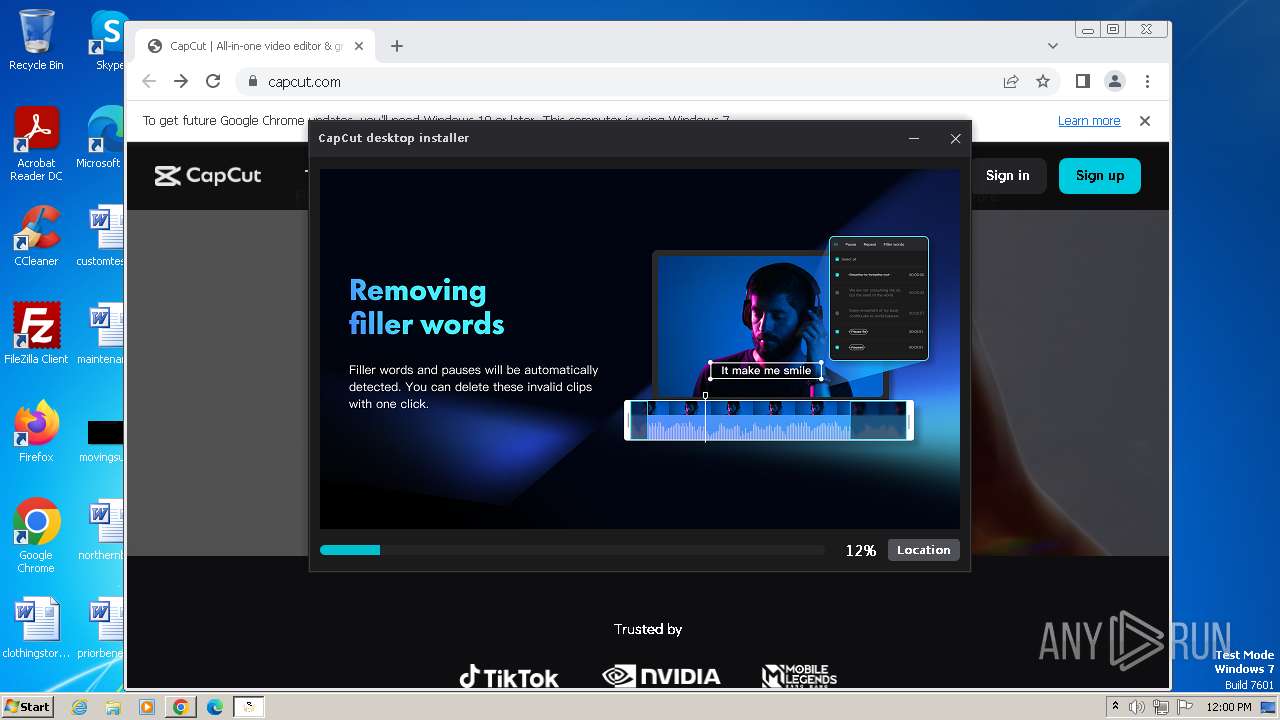
Task: Click the CapCut installer taskbar item
Action: (x=249, y=707)
